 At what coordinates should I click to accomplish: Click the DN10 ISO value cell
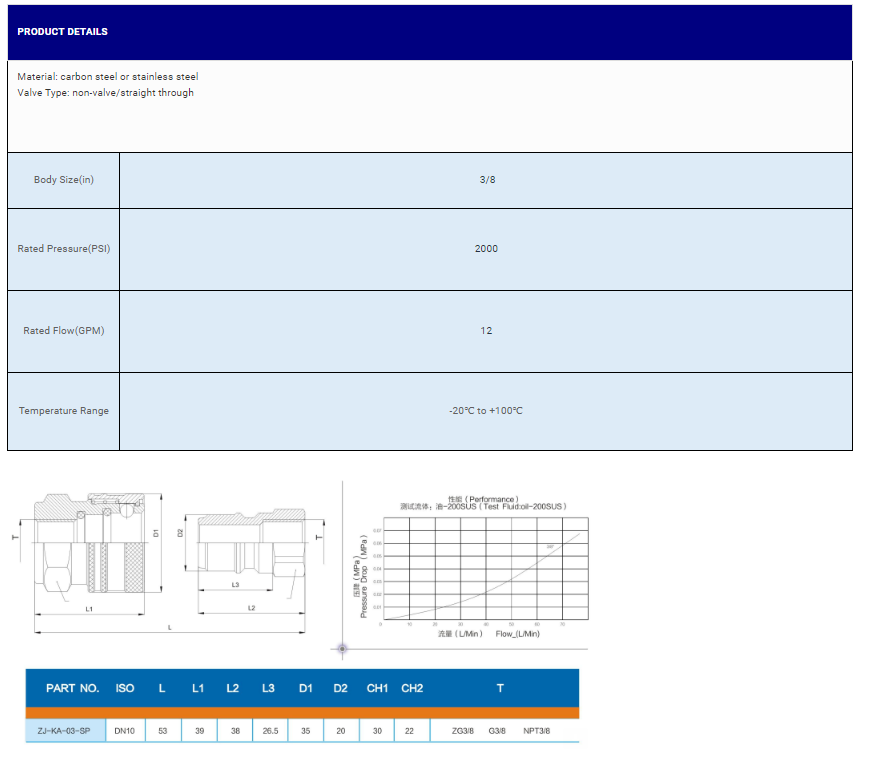pyautogui.click(x=125, y=731)
